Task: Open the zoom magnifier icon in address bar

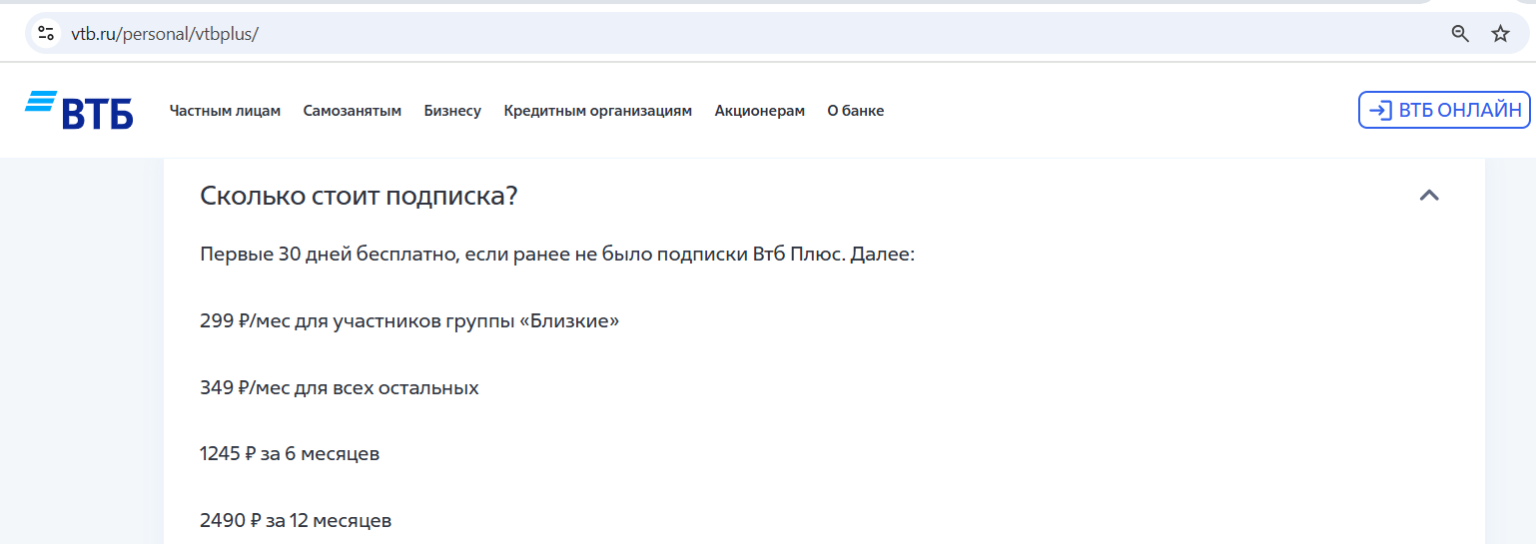Action: (x=1460, y=33)
